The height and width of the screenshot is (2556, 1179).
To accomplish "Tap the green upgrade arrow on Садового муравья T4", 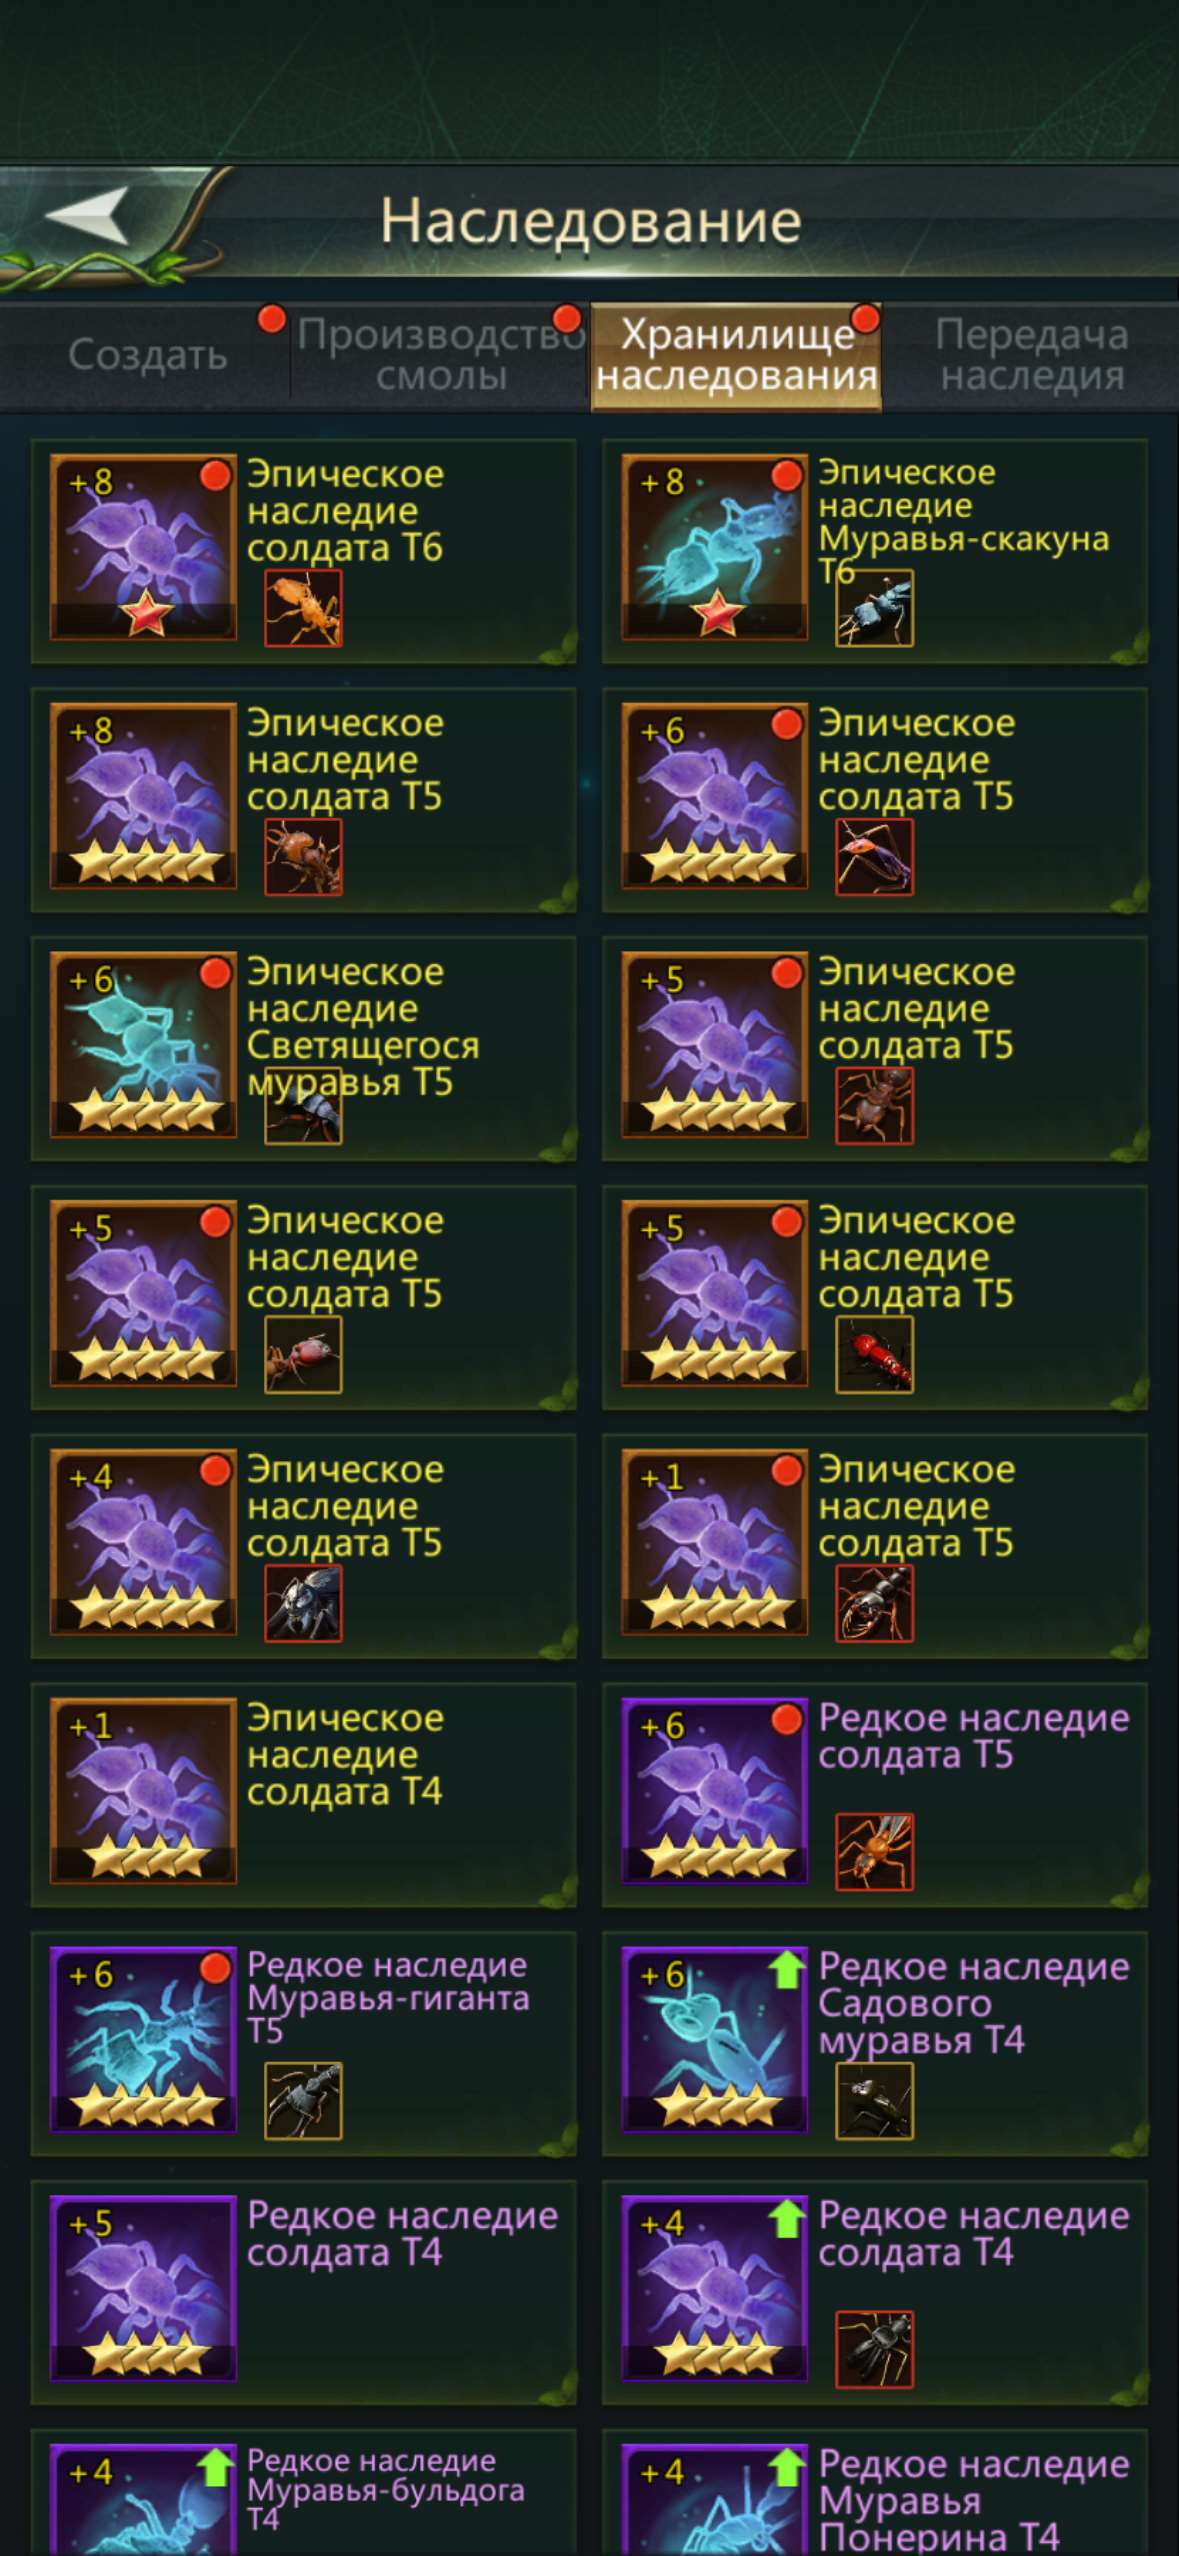I will [787, 1968].
